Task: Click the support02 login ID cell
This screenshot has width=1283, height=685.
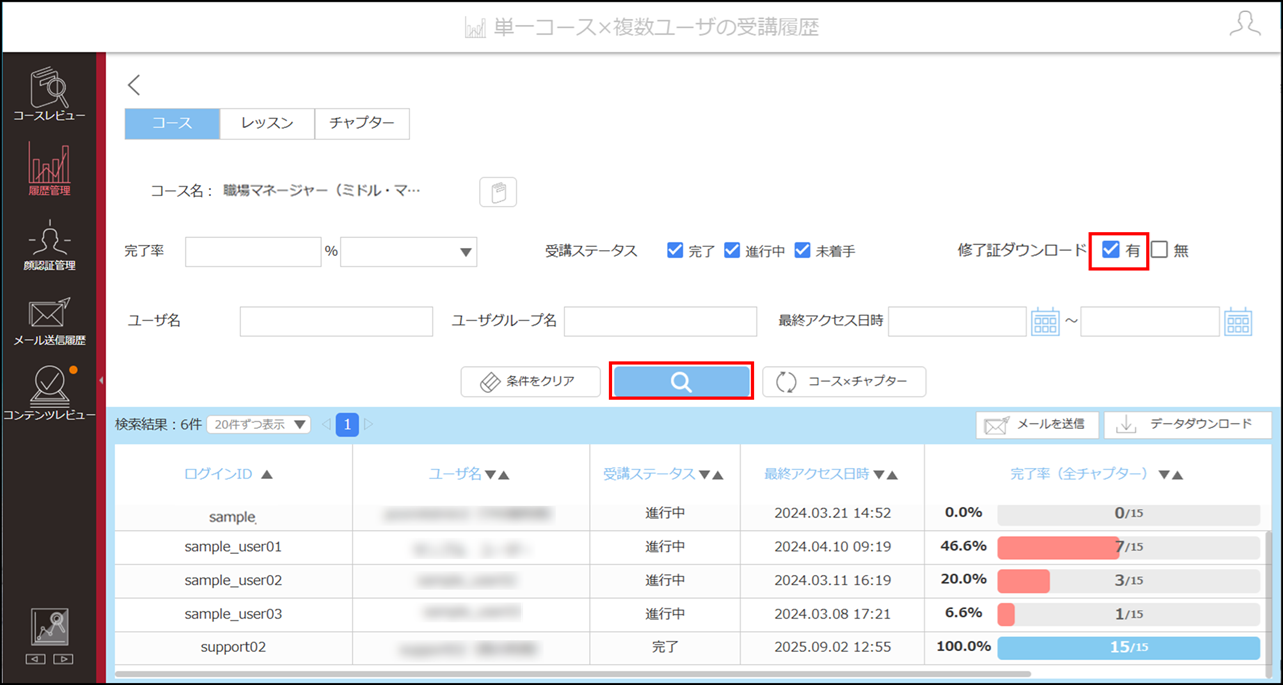Action: tap(233, 647)
